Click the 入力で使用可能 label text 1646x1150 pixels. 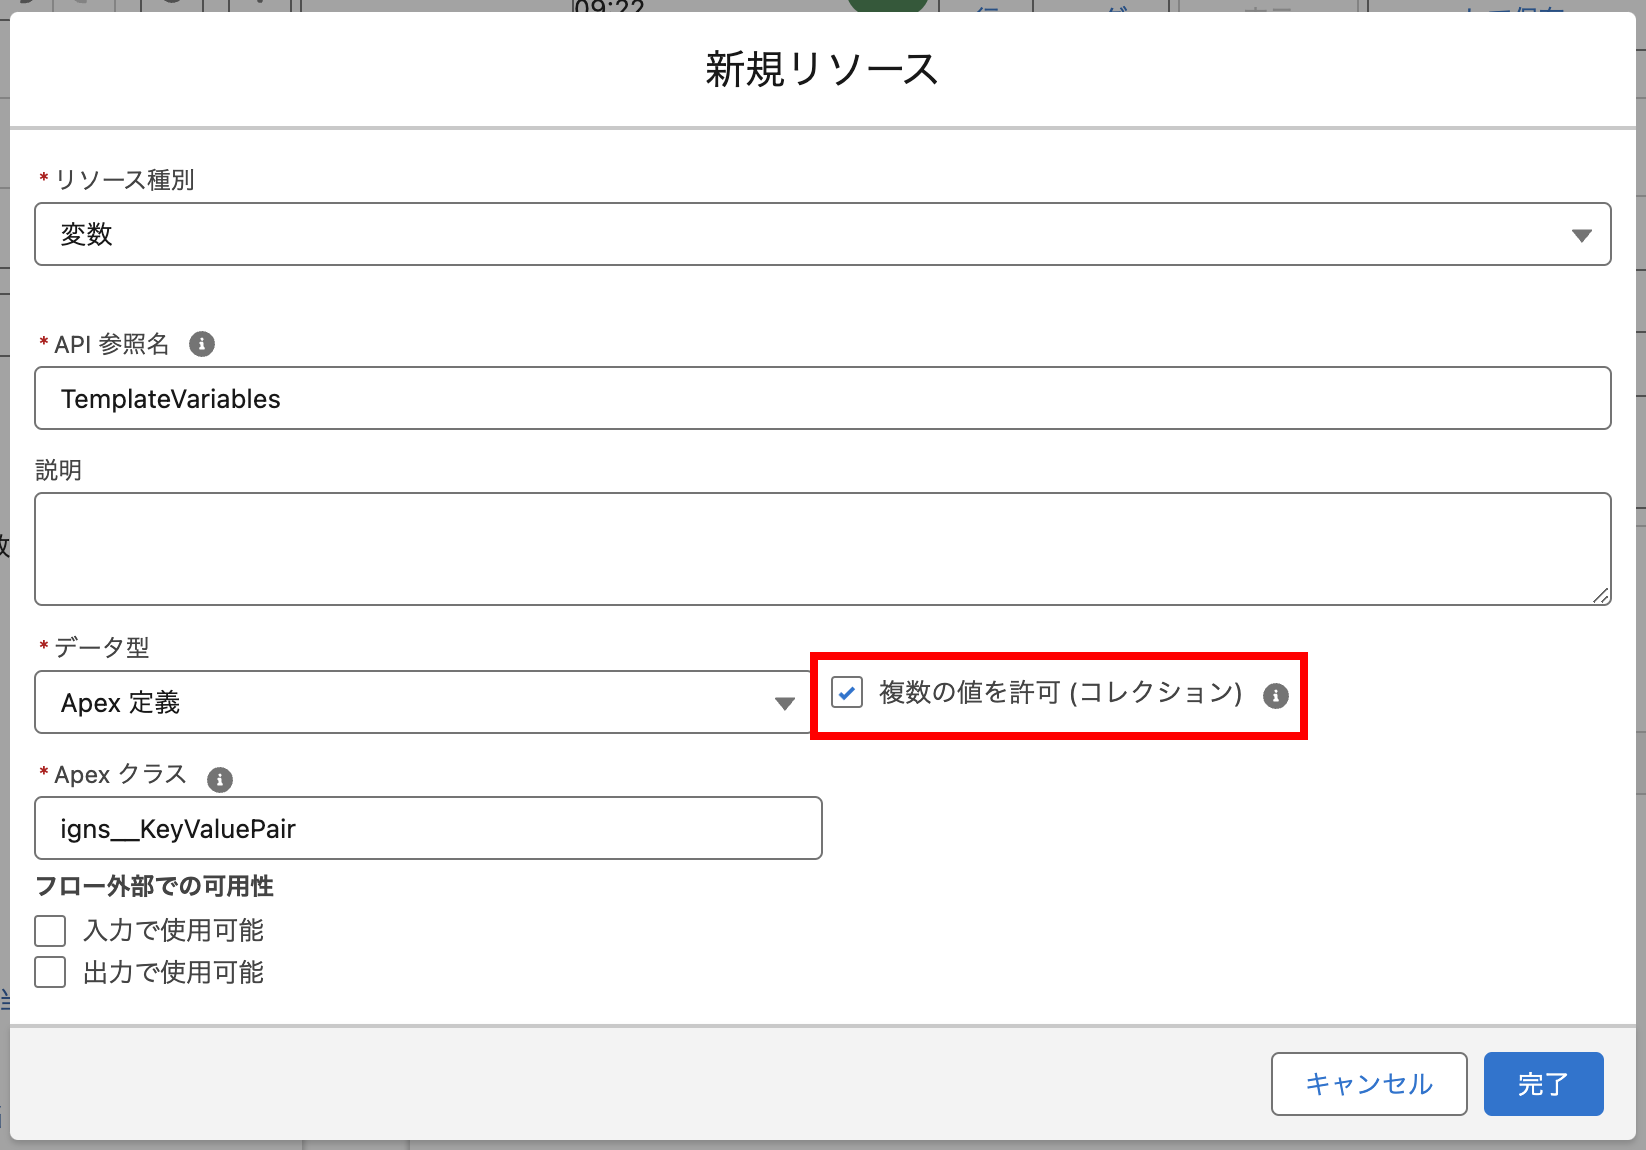point(174,931)
